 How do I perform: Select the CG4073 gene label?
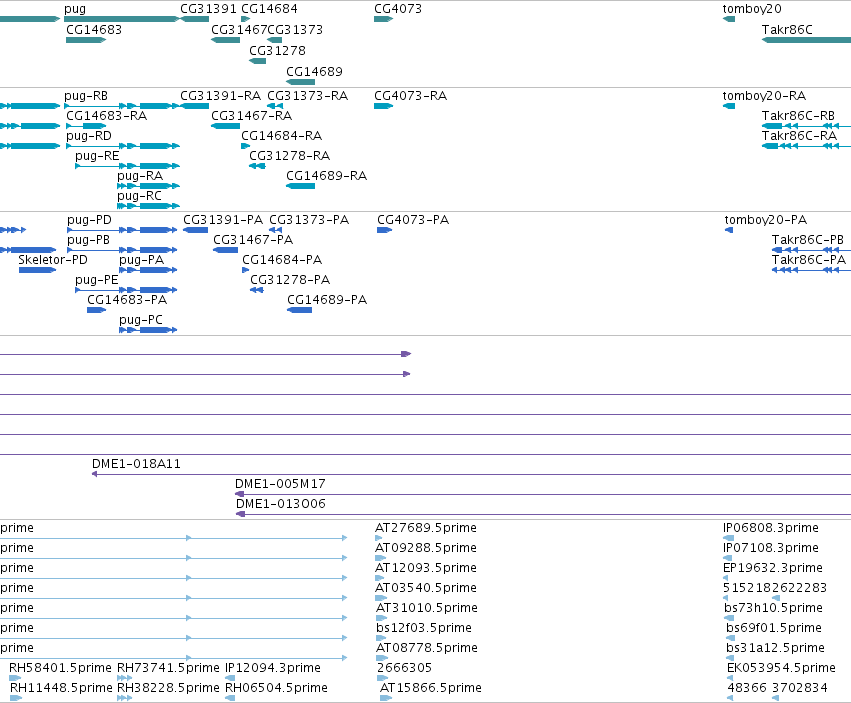point(398,9)
